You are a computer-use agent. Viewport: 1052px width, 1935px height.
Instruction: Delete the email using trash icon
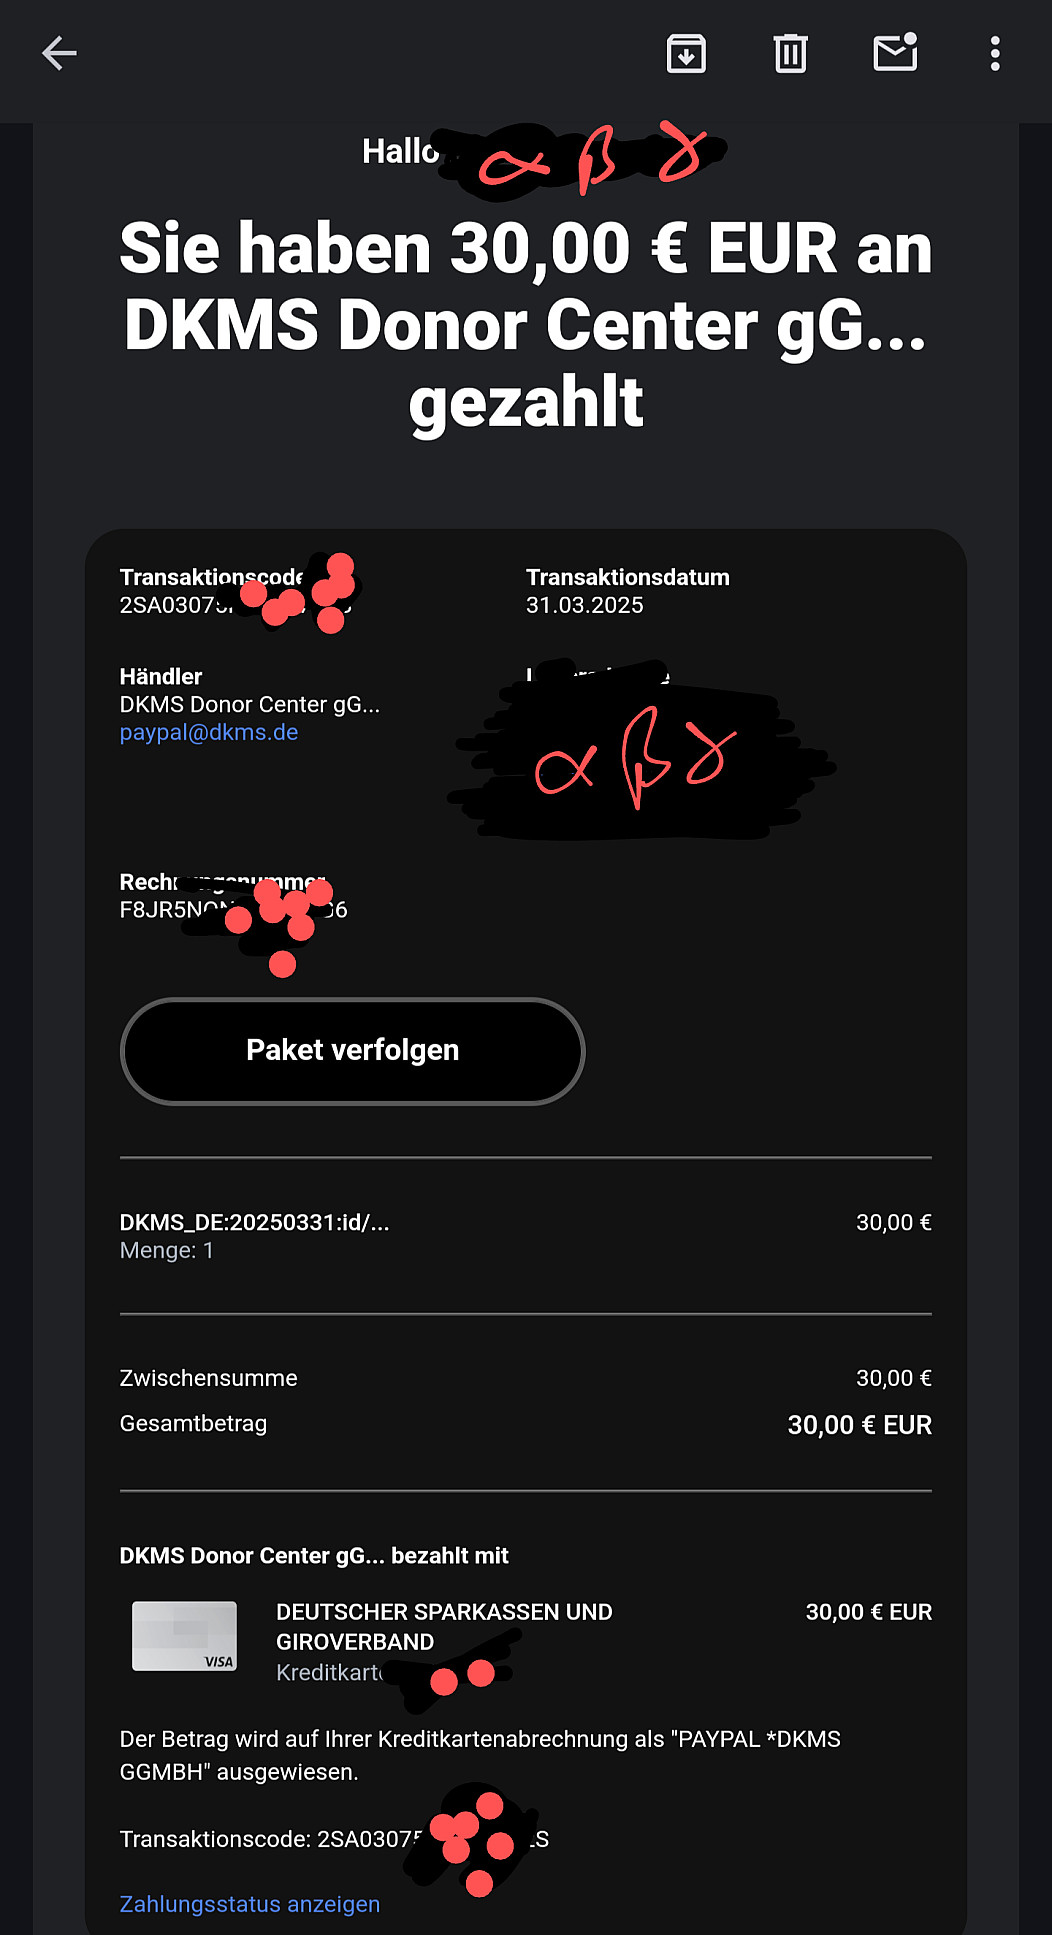(790, 54)
